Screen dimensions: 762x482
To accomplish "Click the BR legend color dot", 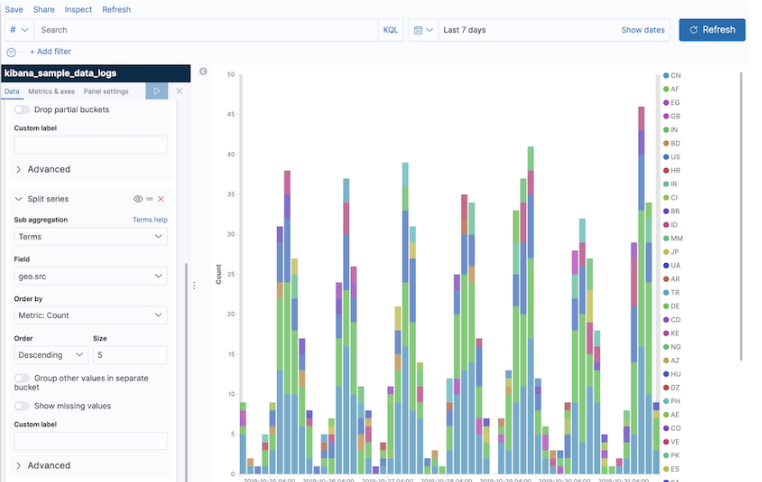I will coord(666,211).
